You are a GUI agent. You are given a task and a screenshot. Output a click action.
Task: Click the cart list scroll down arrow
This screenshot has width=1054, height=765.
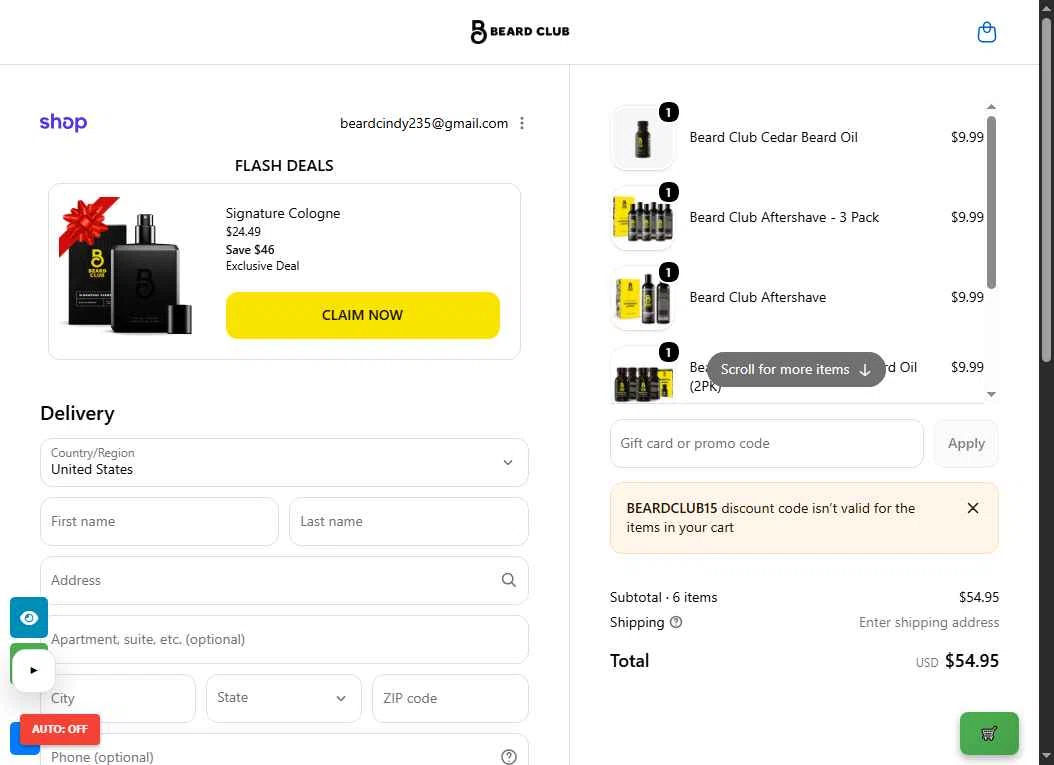(991, 395)
